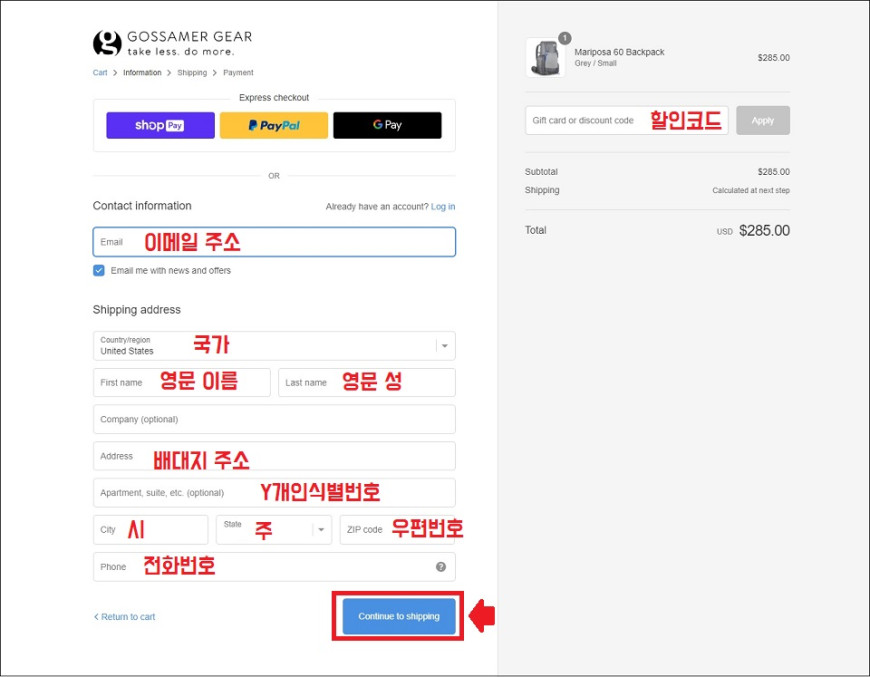Focus the Address field

pos(274,456)
